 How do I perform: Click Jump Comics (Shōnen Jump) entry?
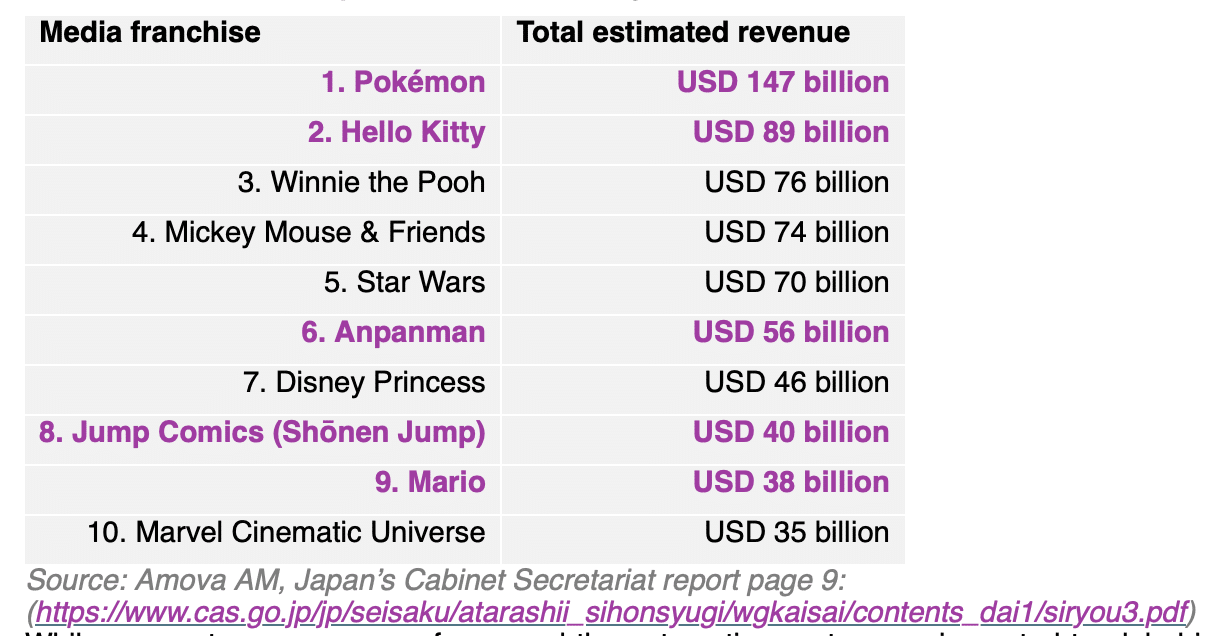(x=262, y=432)
